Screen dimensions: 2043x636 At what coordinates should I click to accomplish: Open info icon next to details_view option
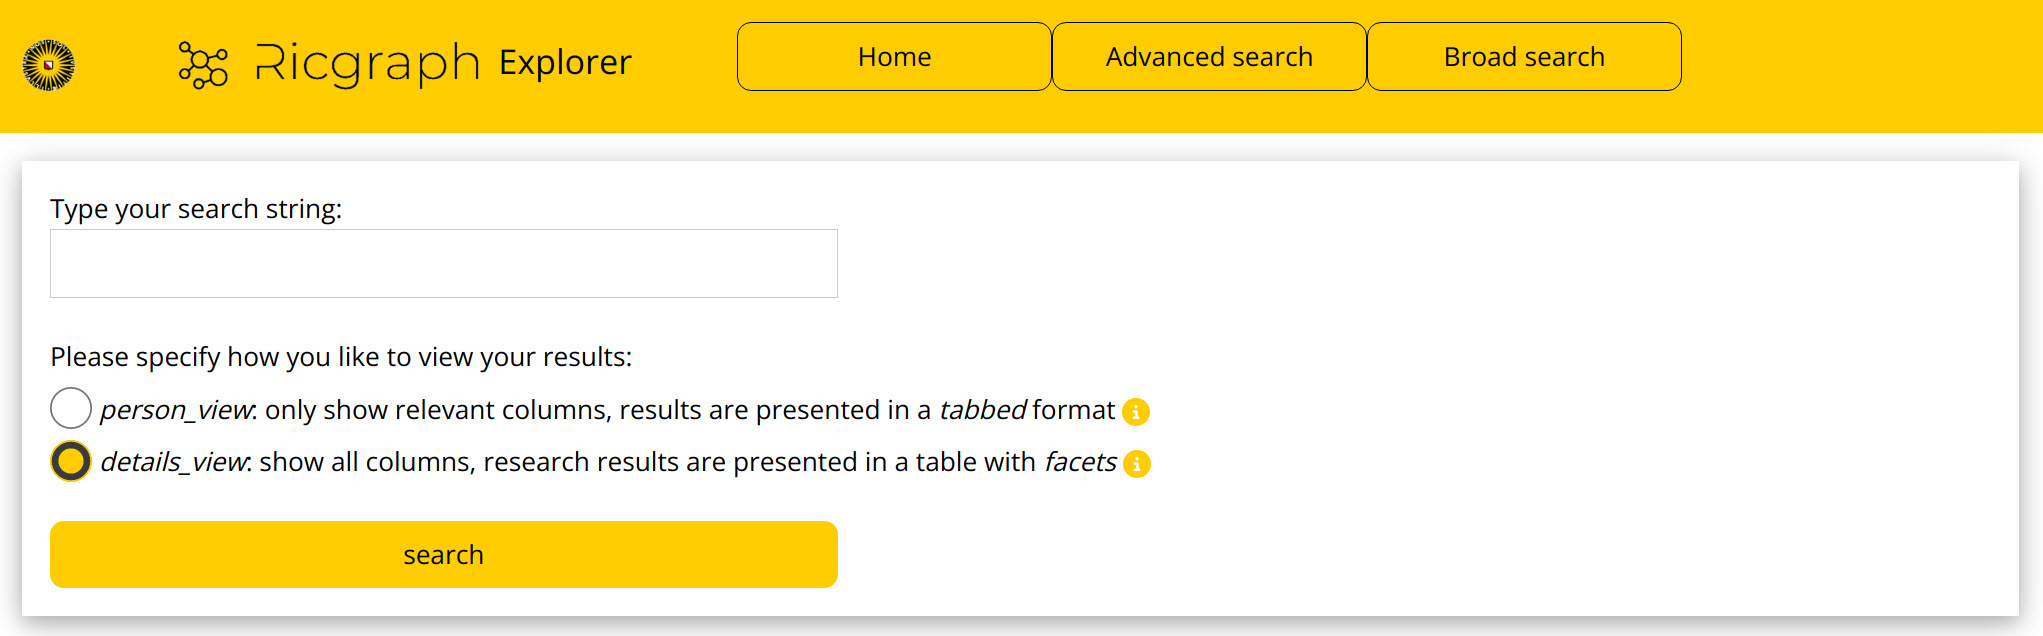(x=1137, y=464)
